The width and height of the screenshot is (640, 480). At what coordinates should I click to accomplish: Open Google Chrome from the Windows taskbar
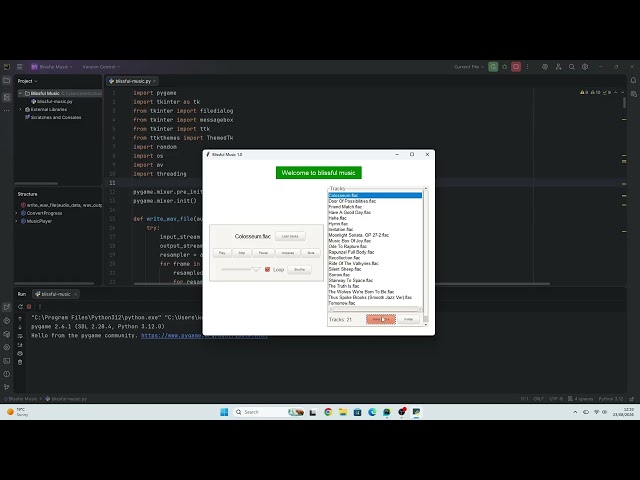tap(328, 412)
